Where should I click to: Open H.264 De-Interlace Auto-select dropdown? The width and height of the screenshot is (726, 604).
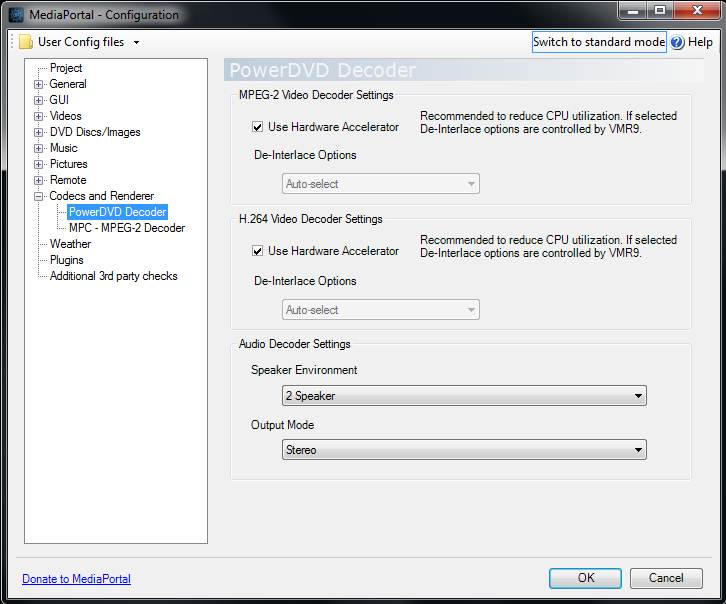pyautogui.click(x=381, y=310)
